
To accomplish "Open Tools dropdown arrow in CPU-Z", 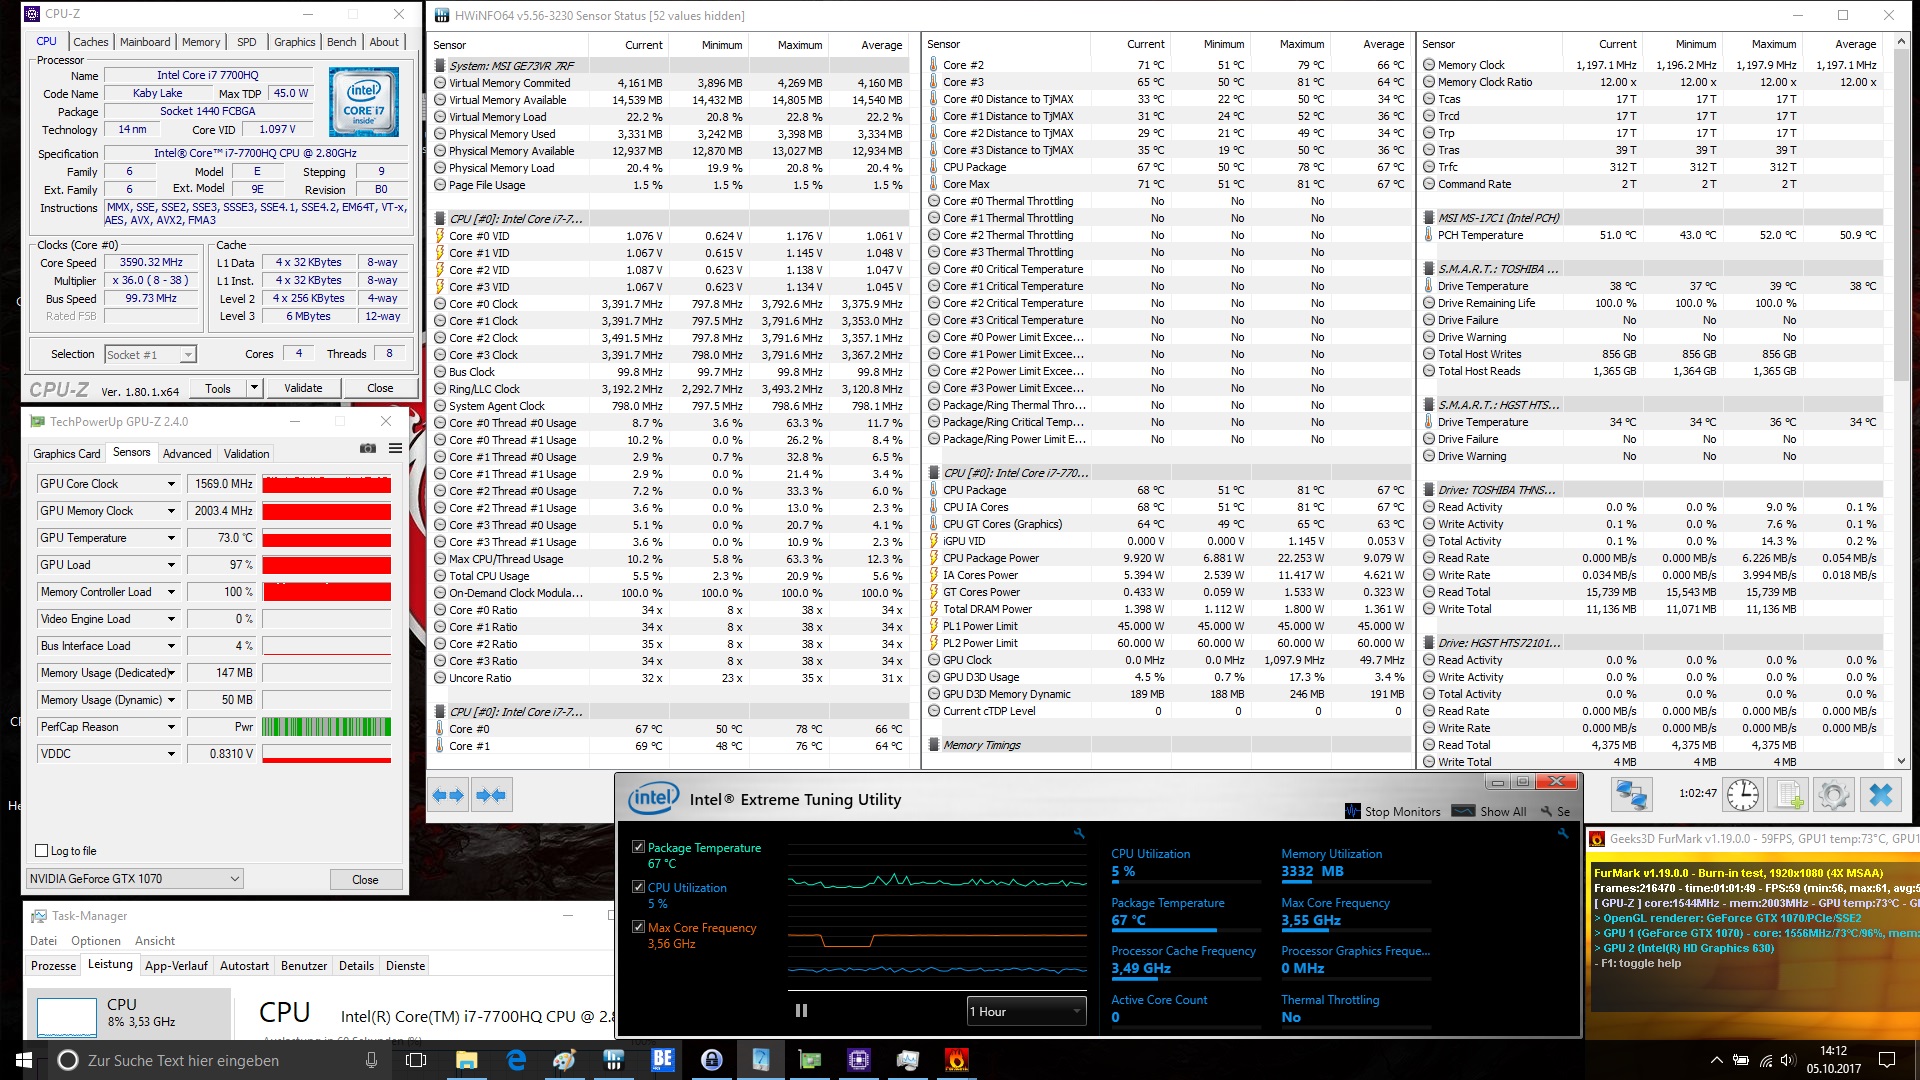I will coord(254,388).
